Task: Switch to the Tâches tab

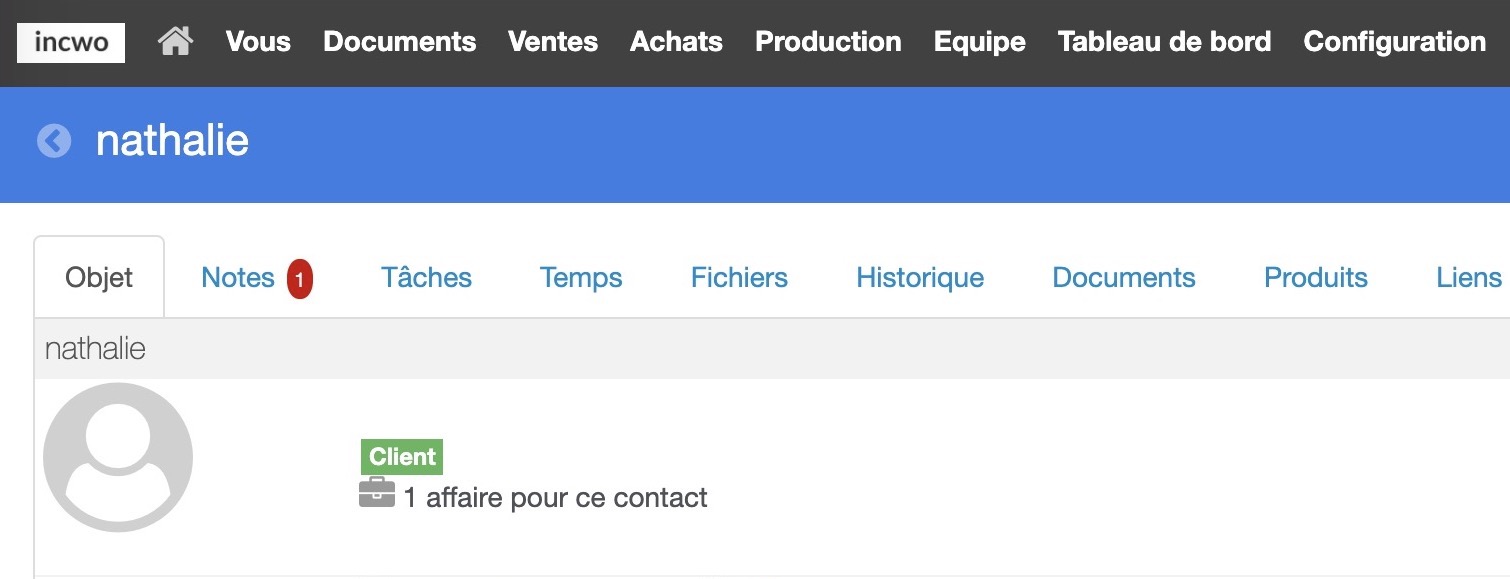Action: pyautogui.click(x=426, y=278)
